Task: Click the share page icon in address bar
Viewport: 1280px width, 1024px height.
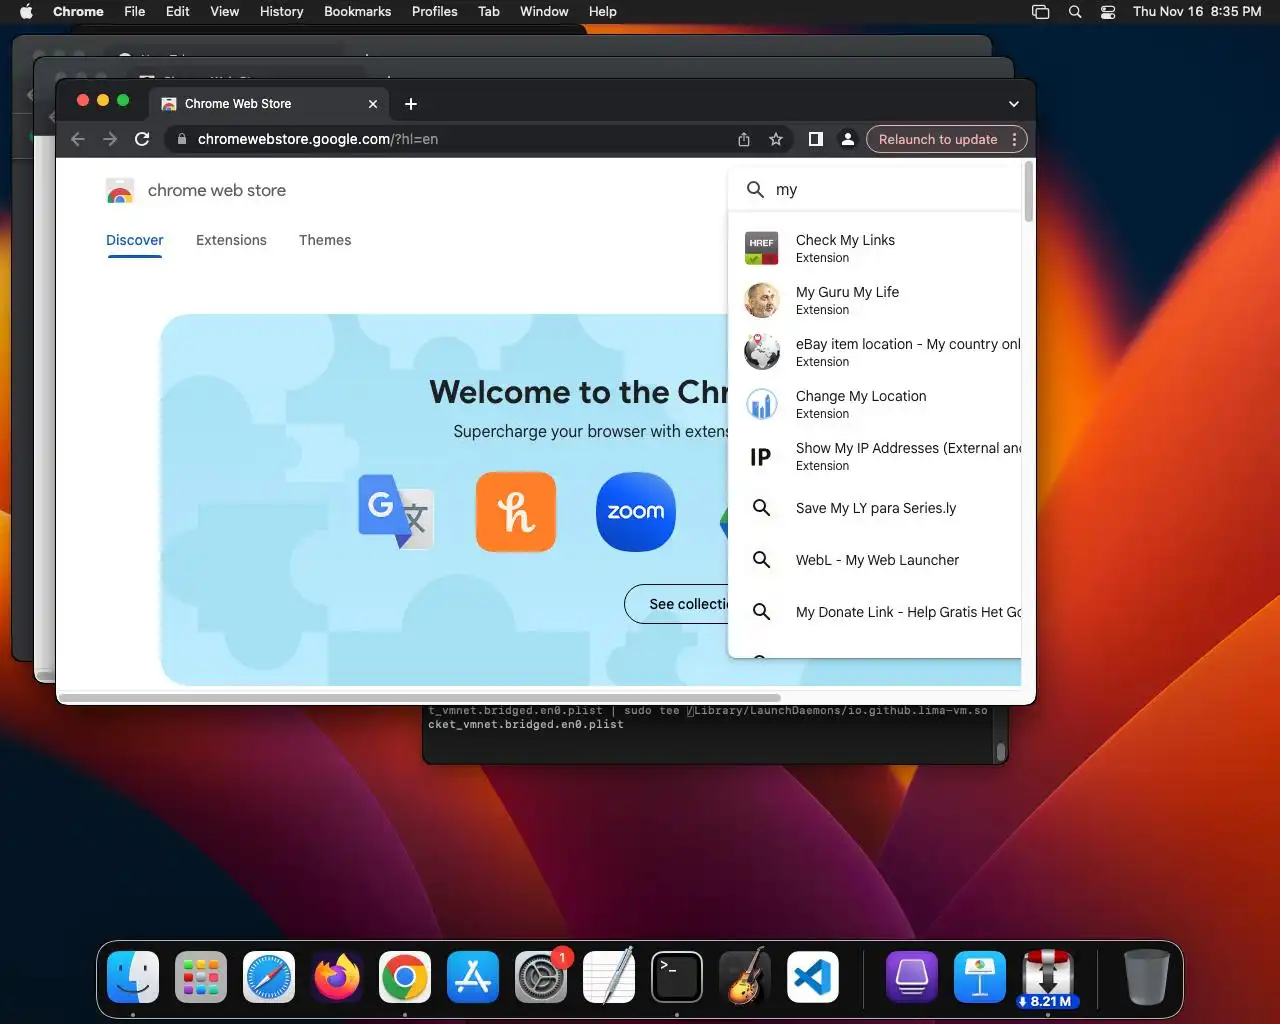Action: [x=744, y=139]
